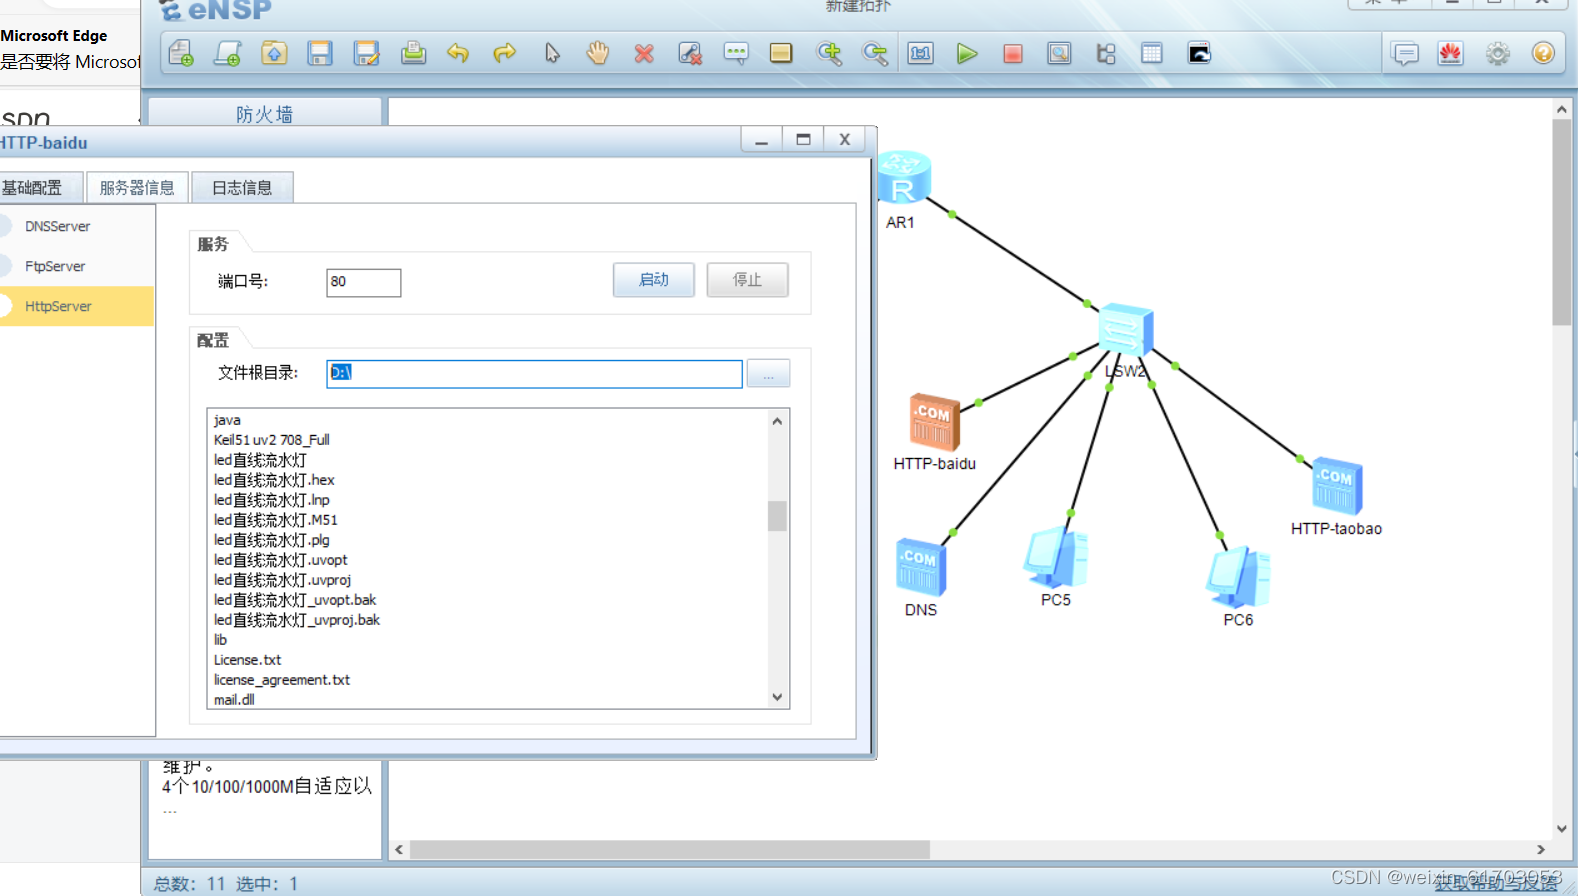Reset zoom with 1:1 icon
The height and width of the screenshot is (896, 1578).
point(921,53)
